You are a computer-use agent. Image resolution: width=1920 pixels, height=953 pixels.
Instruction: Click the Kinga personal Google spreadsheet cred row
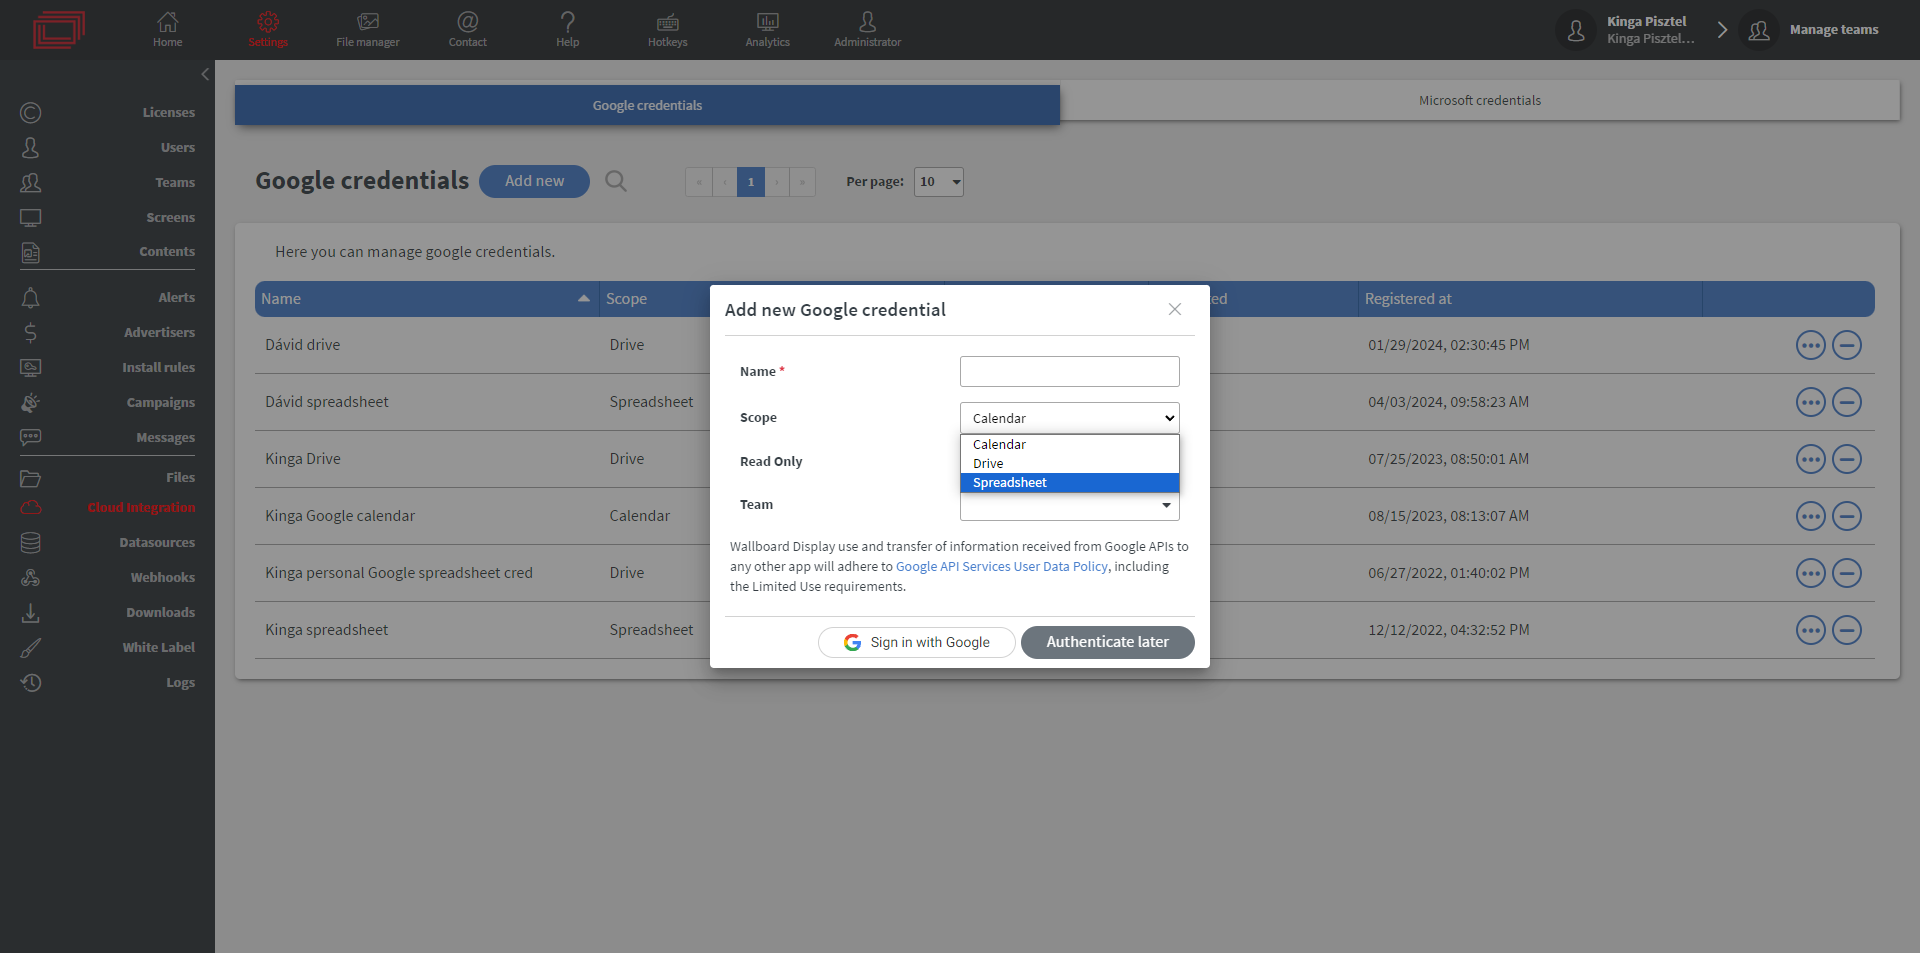pyautogui.click(x=1064, y=573)
